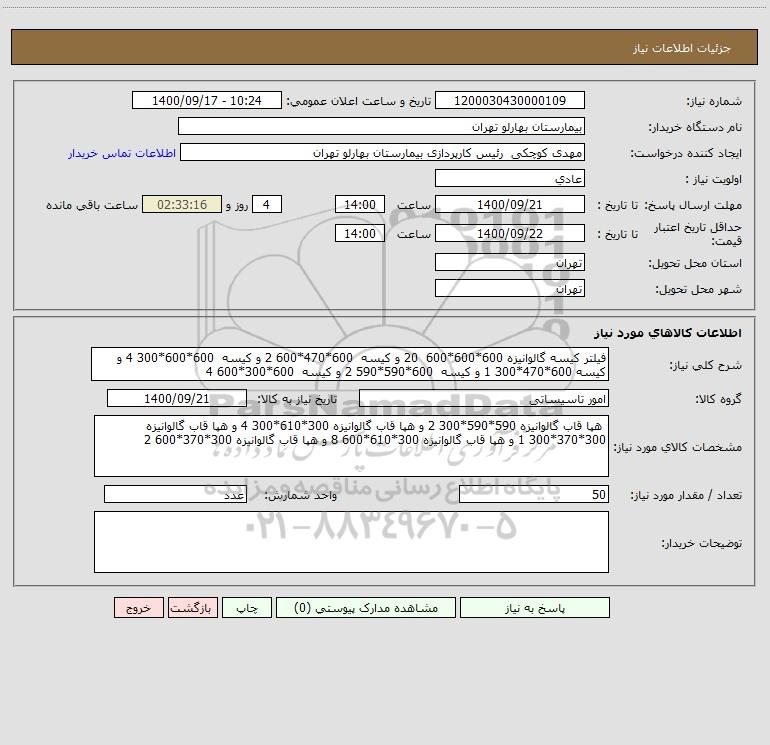Click the label ایجاد کننده درخواست
770x745 pixels.
686,153
